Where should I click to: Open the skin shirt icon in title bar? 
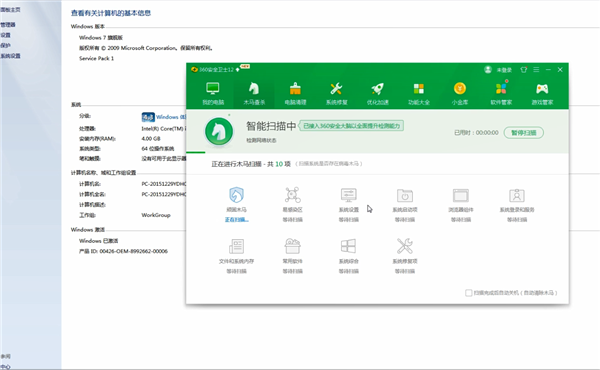[x=523, y=70]
